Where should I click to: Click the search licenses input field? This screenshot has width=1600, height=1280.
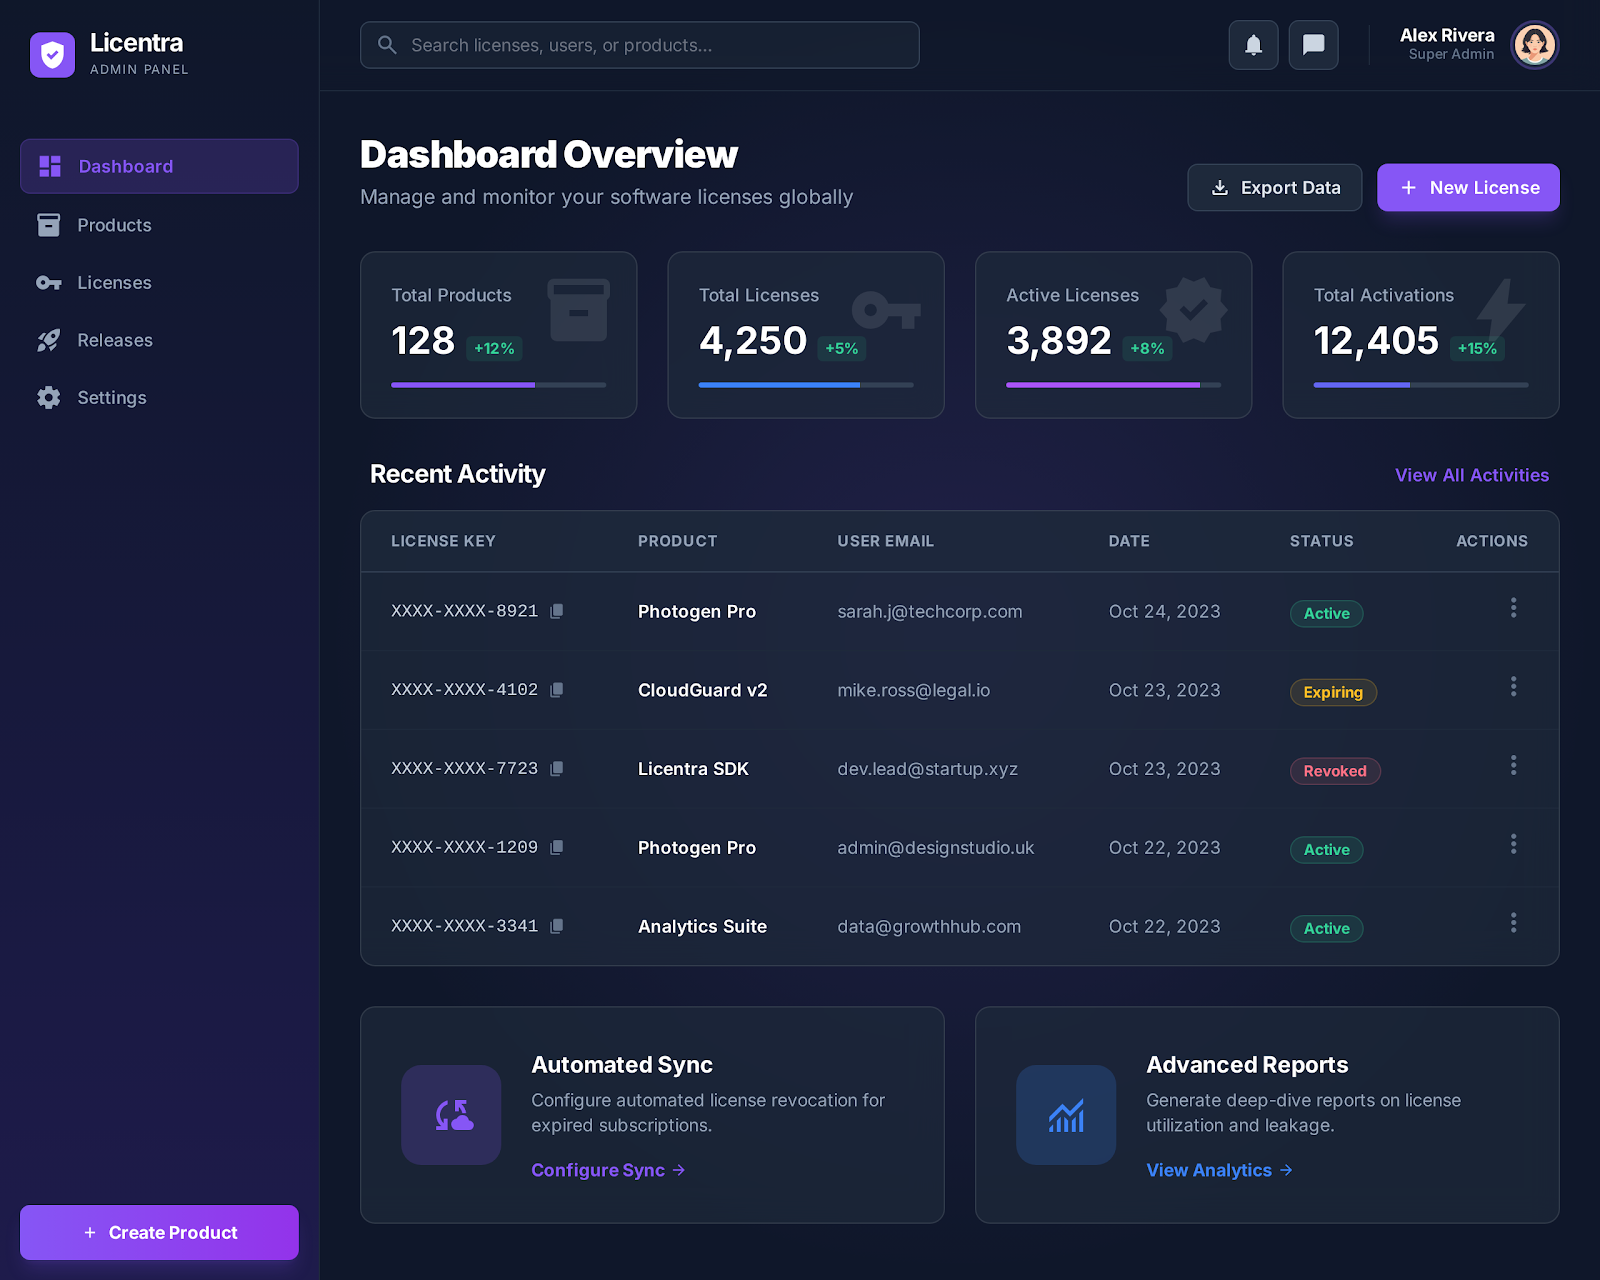coord(639,45)
